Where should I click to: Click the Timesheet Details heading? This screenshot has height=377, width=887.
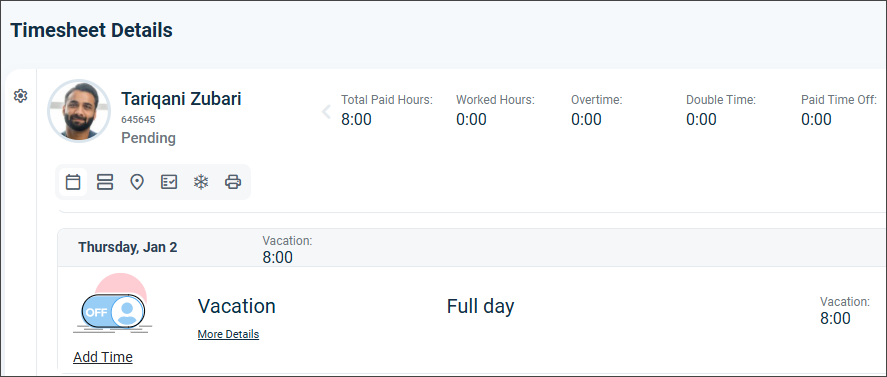click(91, 30)
